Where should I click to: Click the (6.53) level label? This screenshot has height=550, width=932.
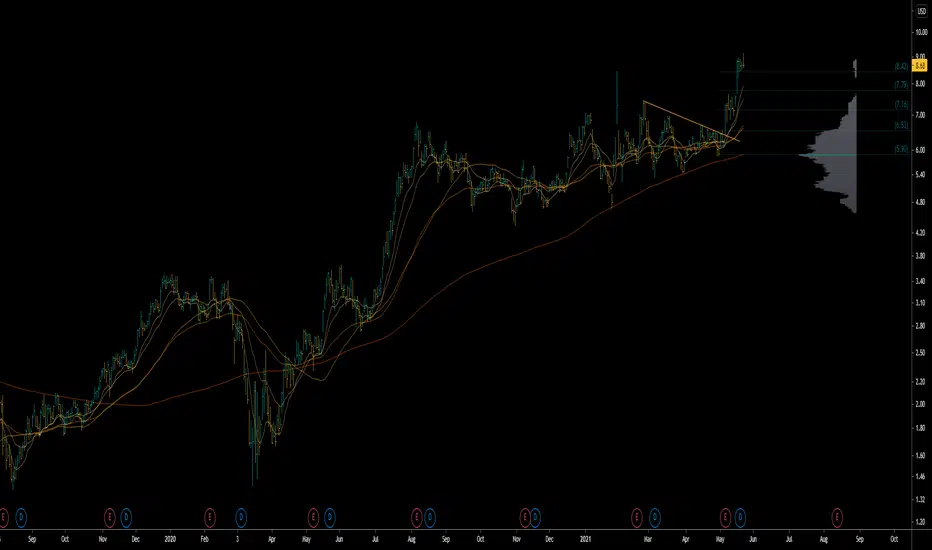point(901,125)
